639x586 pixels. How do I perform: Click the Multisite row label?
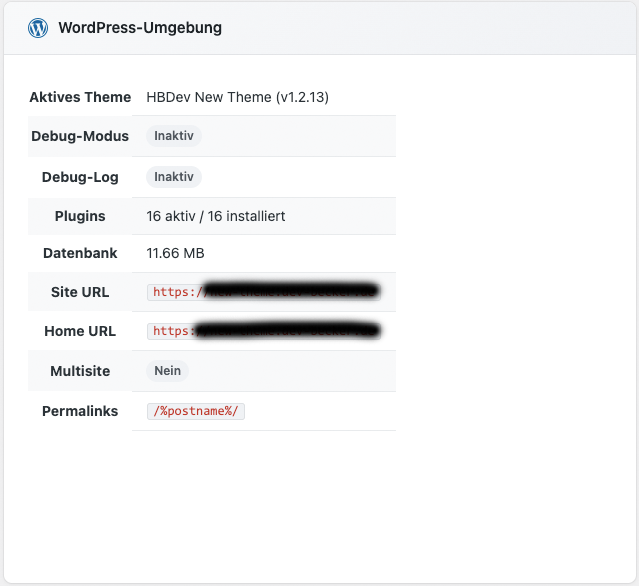pyautogui.click(x=80, y=371)
